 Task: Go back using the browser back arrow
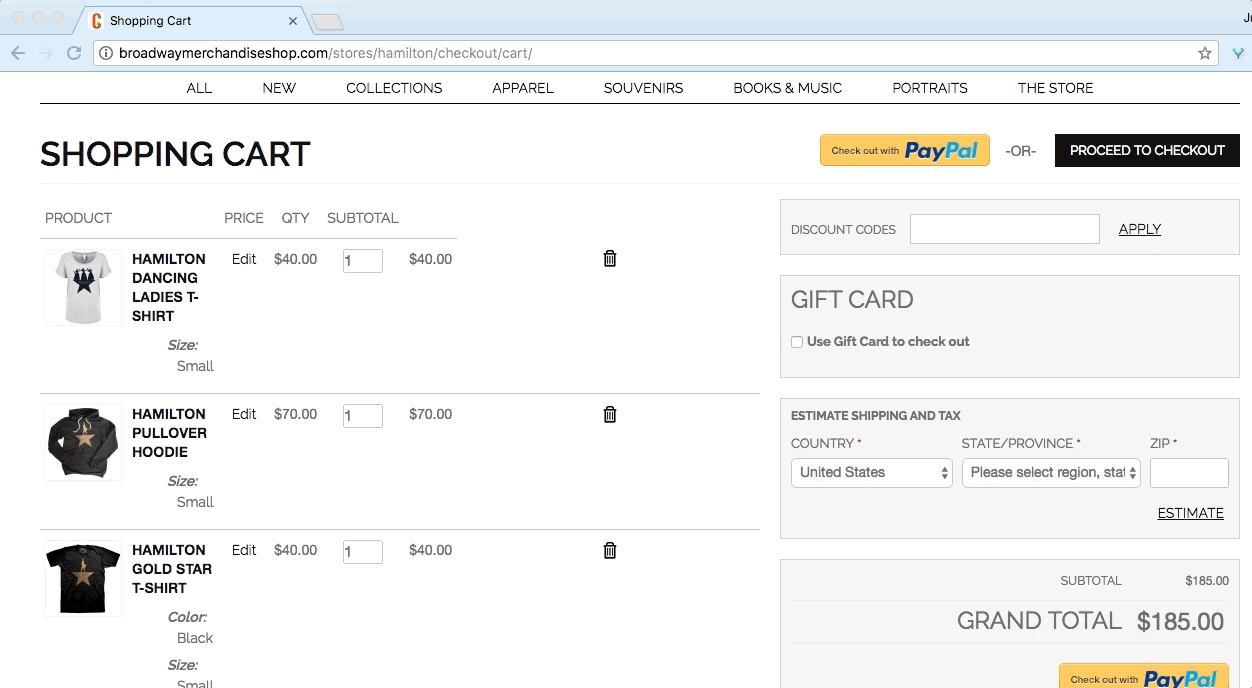point(18,53)
